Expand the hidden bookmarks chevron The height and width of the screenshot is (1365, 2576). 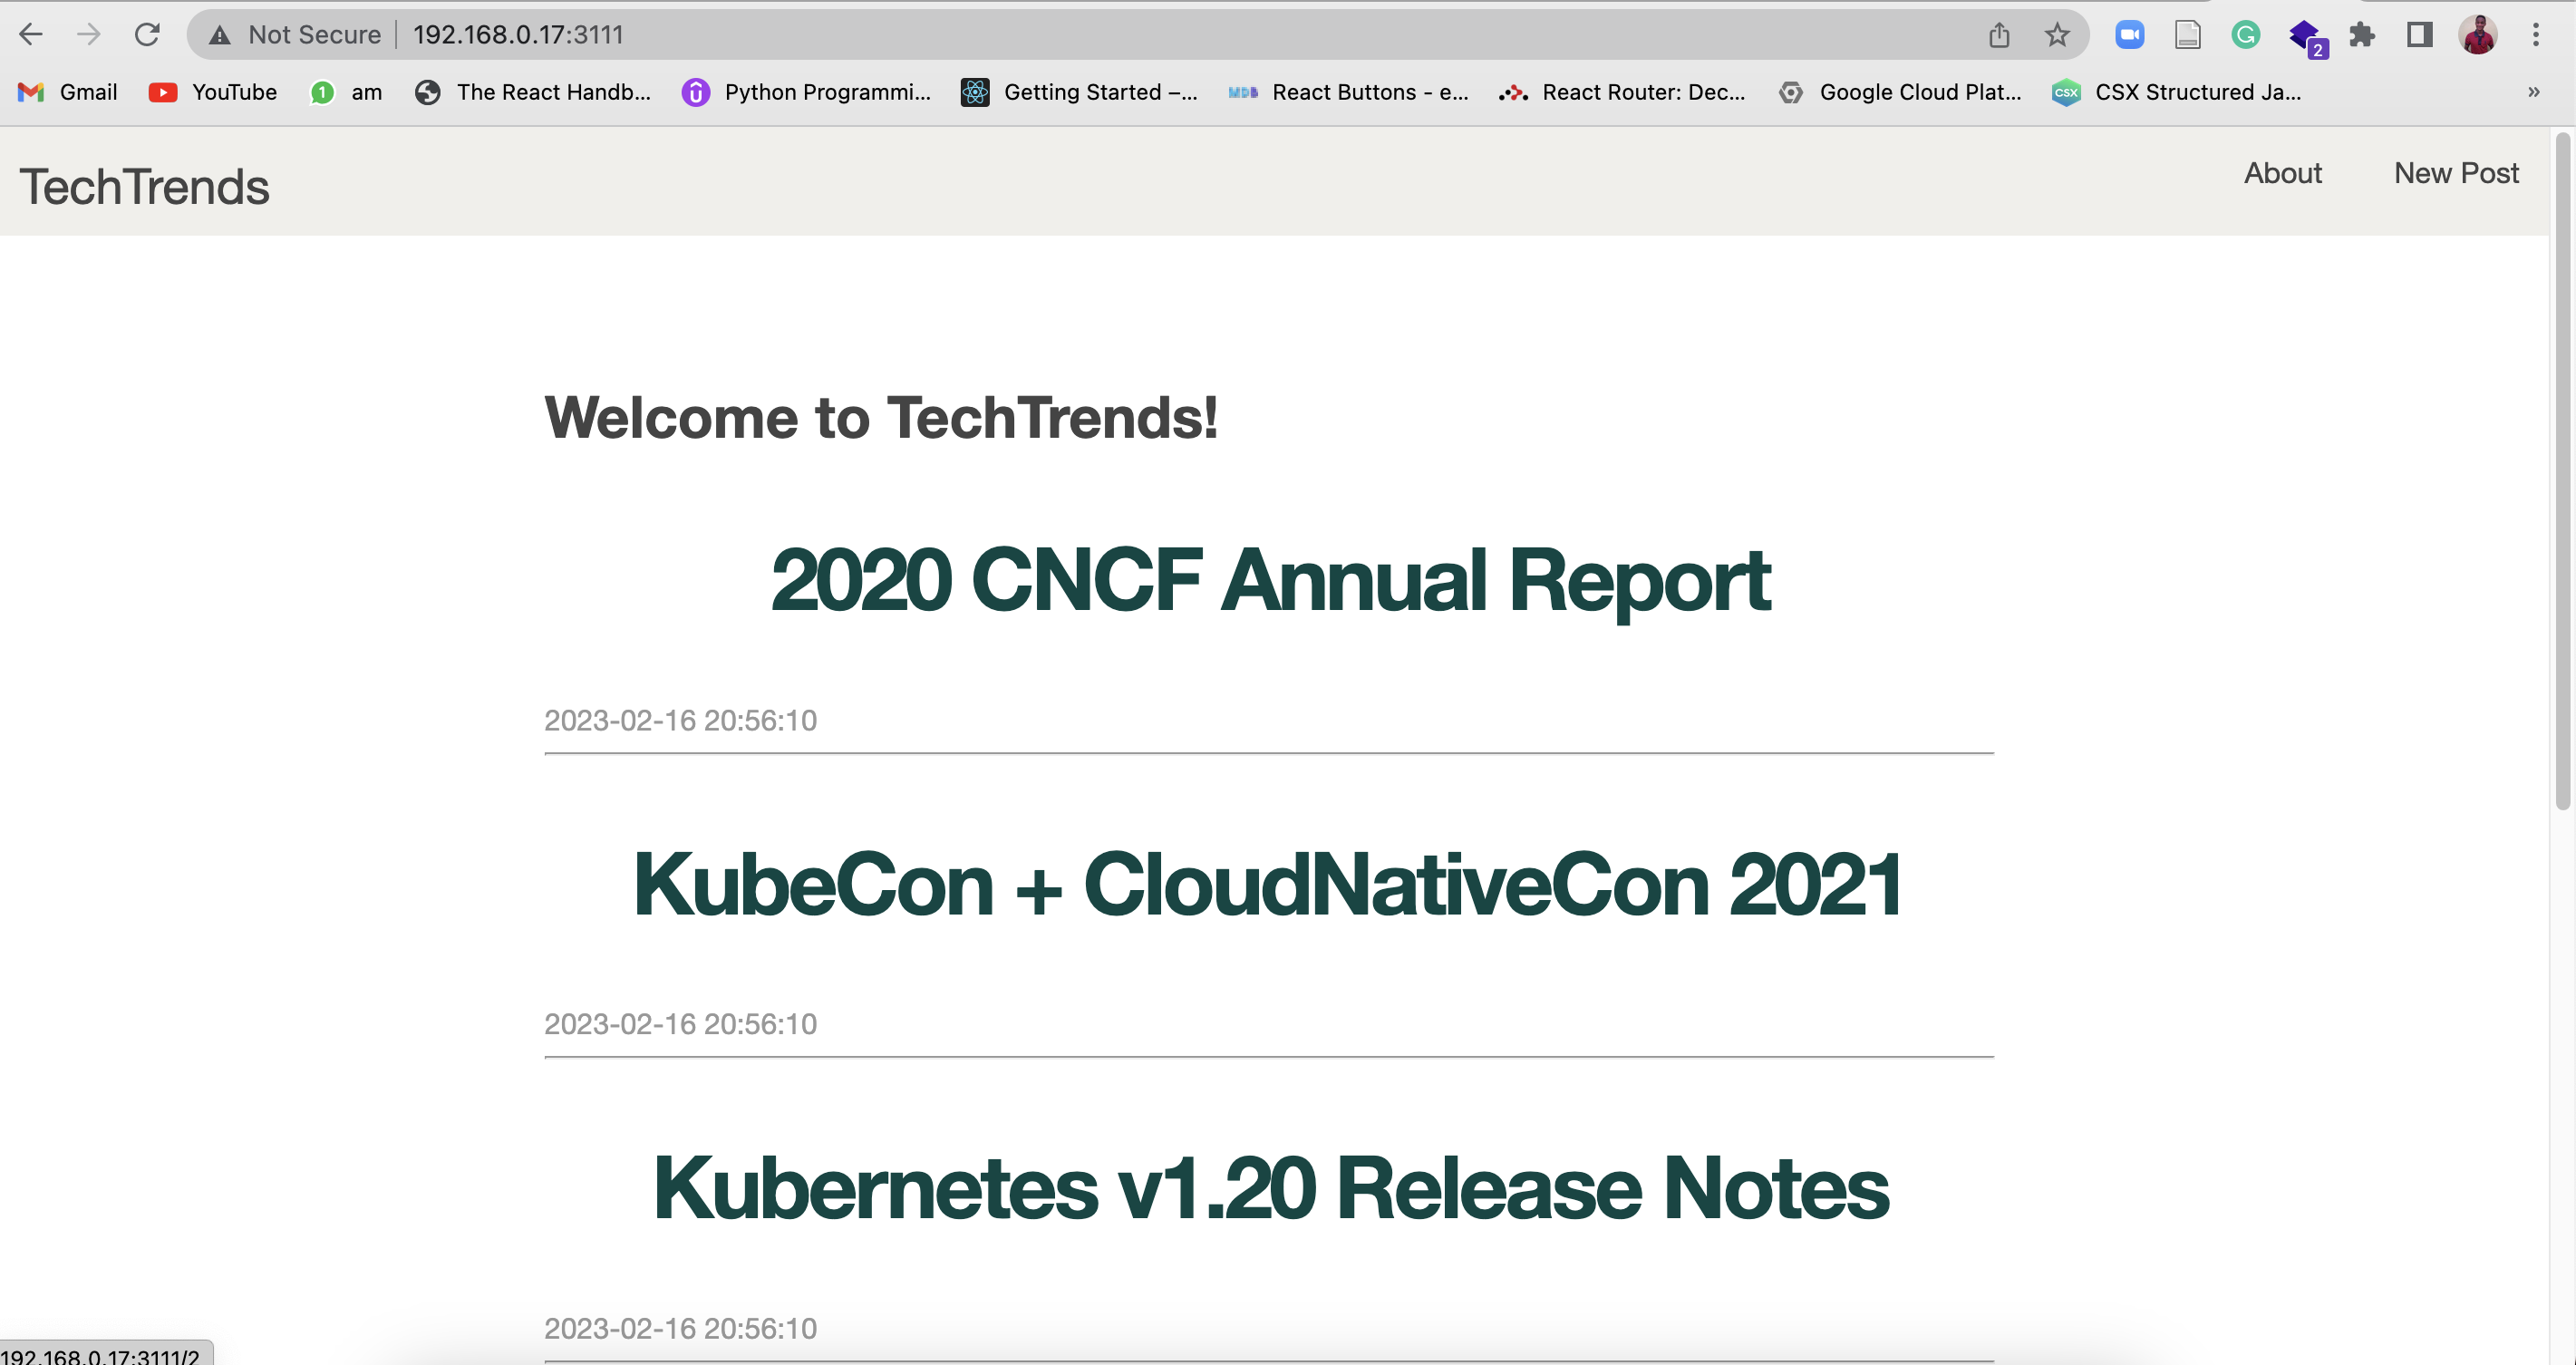(x=2535, y=92)
